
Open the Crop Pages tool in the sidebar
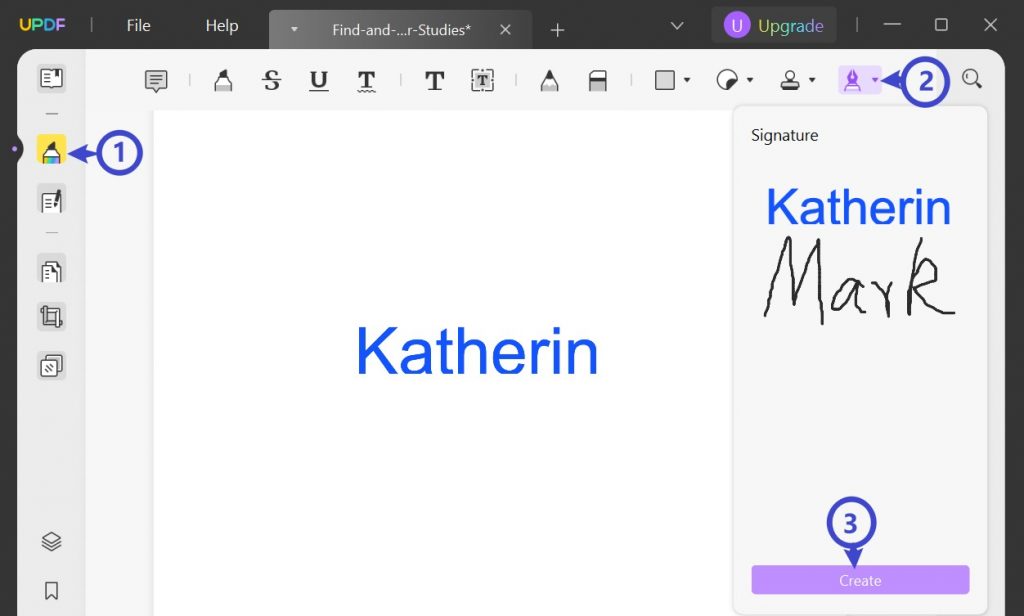pos(52,316)
